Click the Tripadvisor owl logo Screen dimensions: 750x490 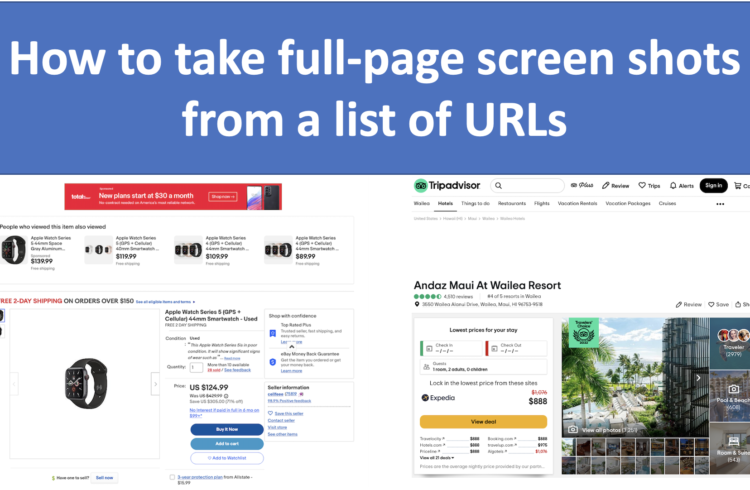click(x=420, y=185)
